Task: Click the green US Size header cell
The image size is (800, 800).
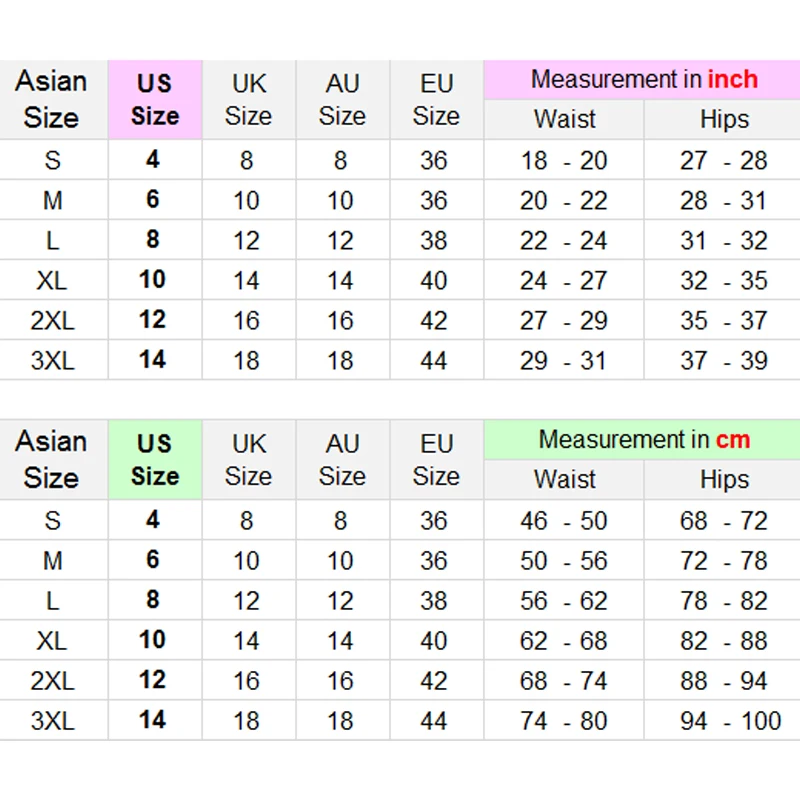Action: pyautogui.click(x=155, y=459)
